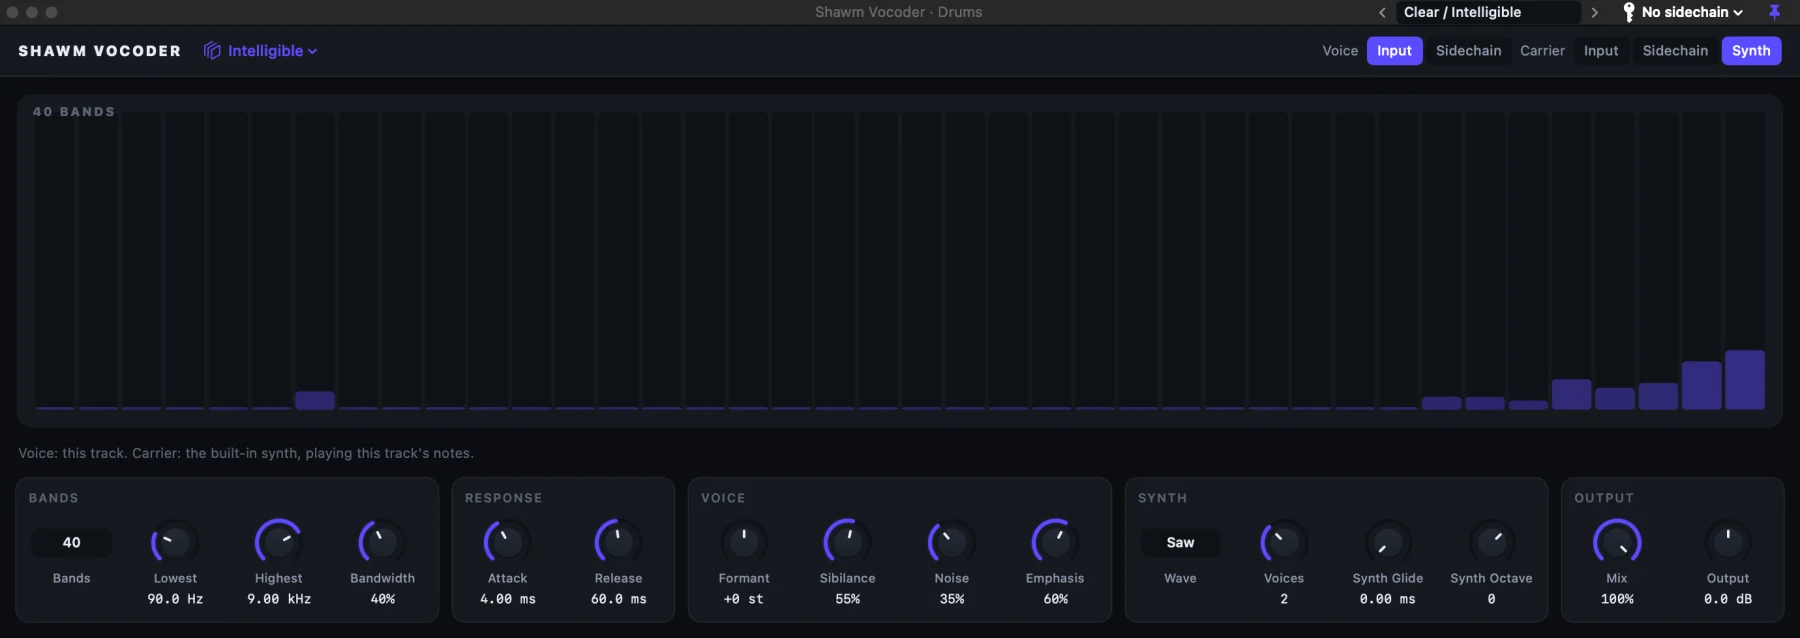Click the Emphasis knob
The height and width of the screenshot is (638, 1800).
(x=1055, y=542)
